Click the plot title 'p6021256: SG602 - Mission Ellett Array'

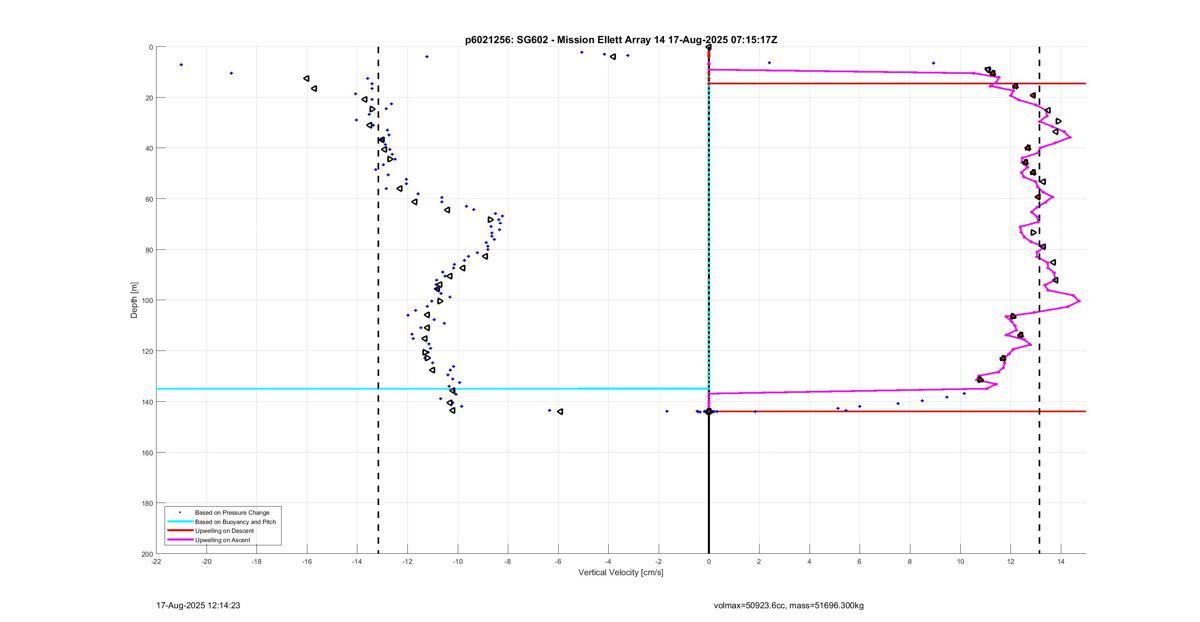558,39
